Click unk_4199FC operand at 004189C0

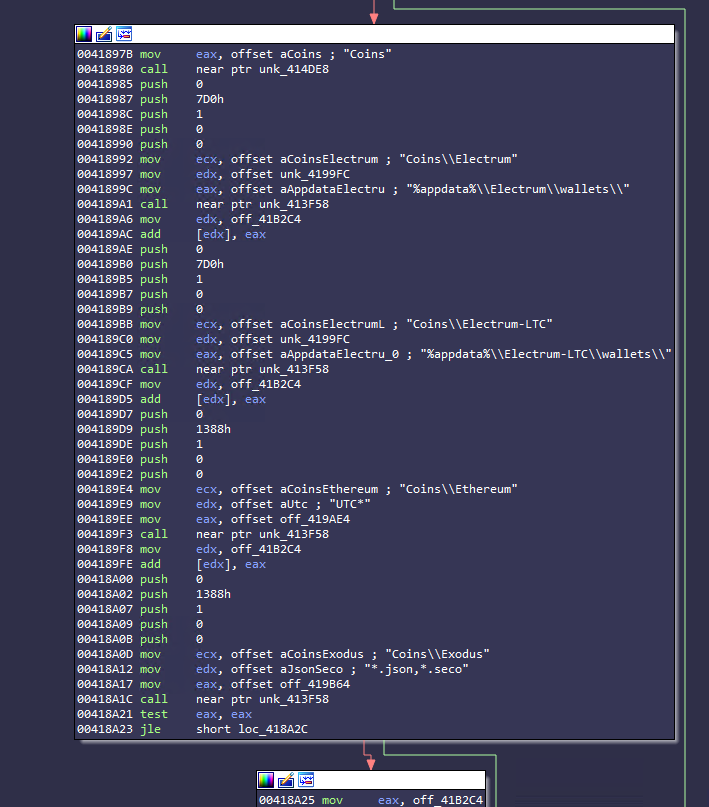[x=315, y=339]
